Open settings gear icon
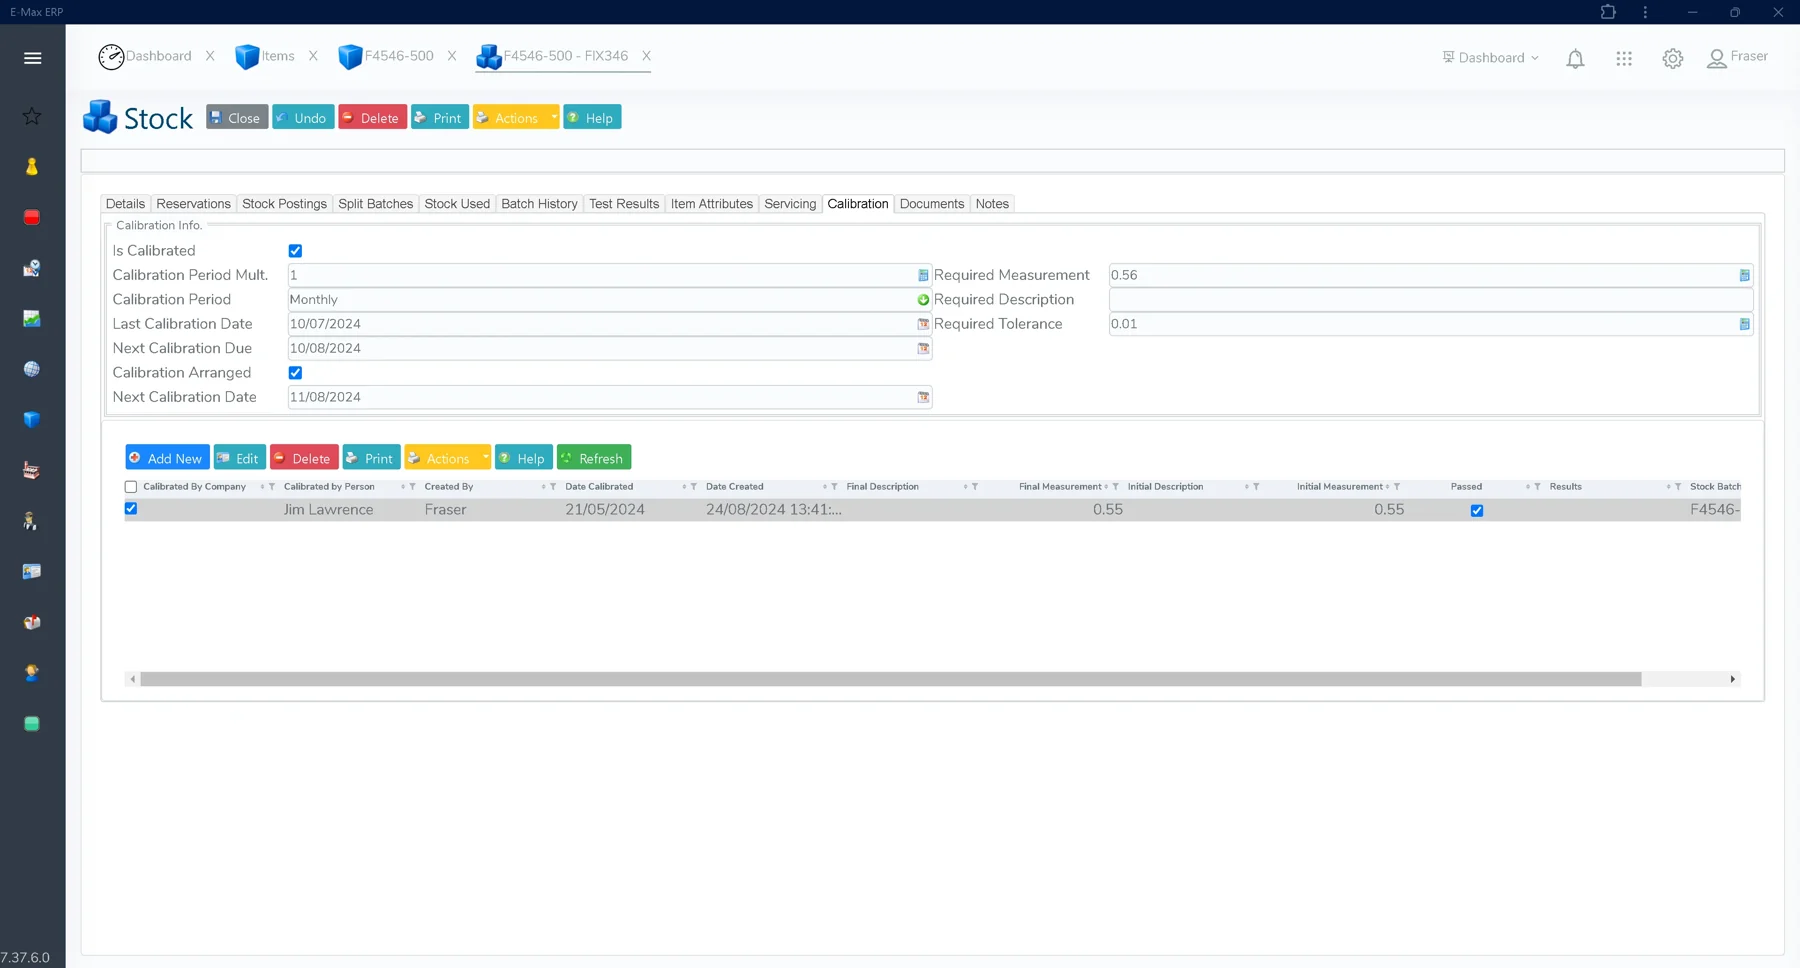The width and height of the screenshot is (1800, 968). tap(1672, 59)
